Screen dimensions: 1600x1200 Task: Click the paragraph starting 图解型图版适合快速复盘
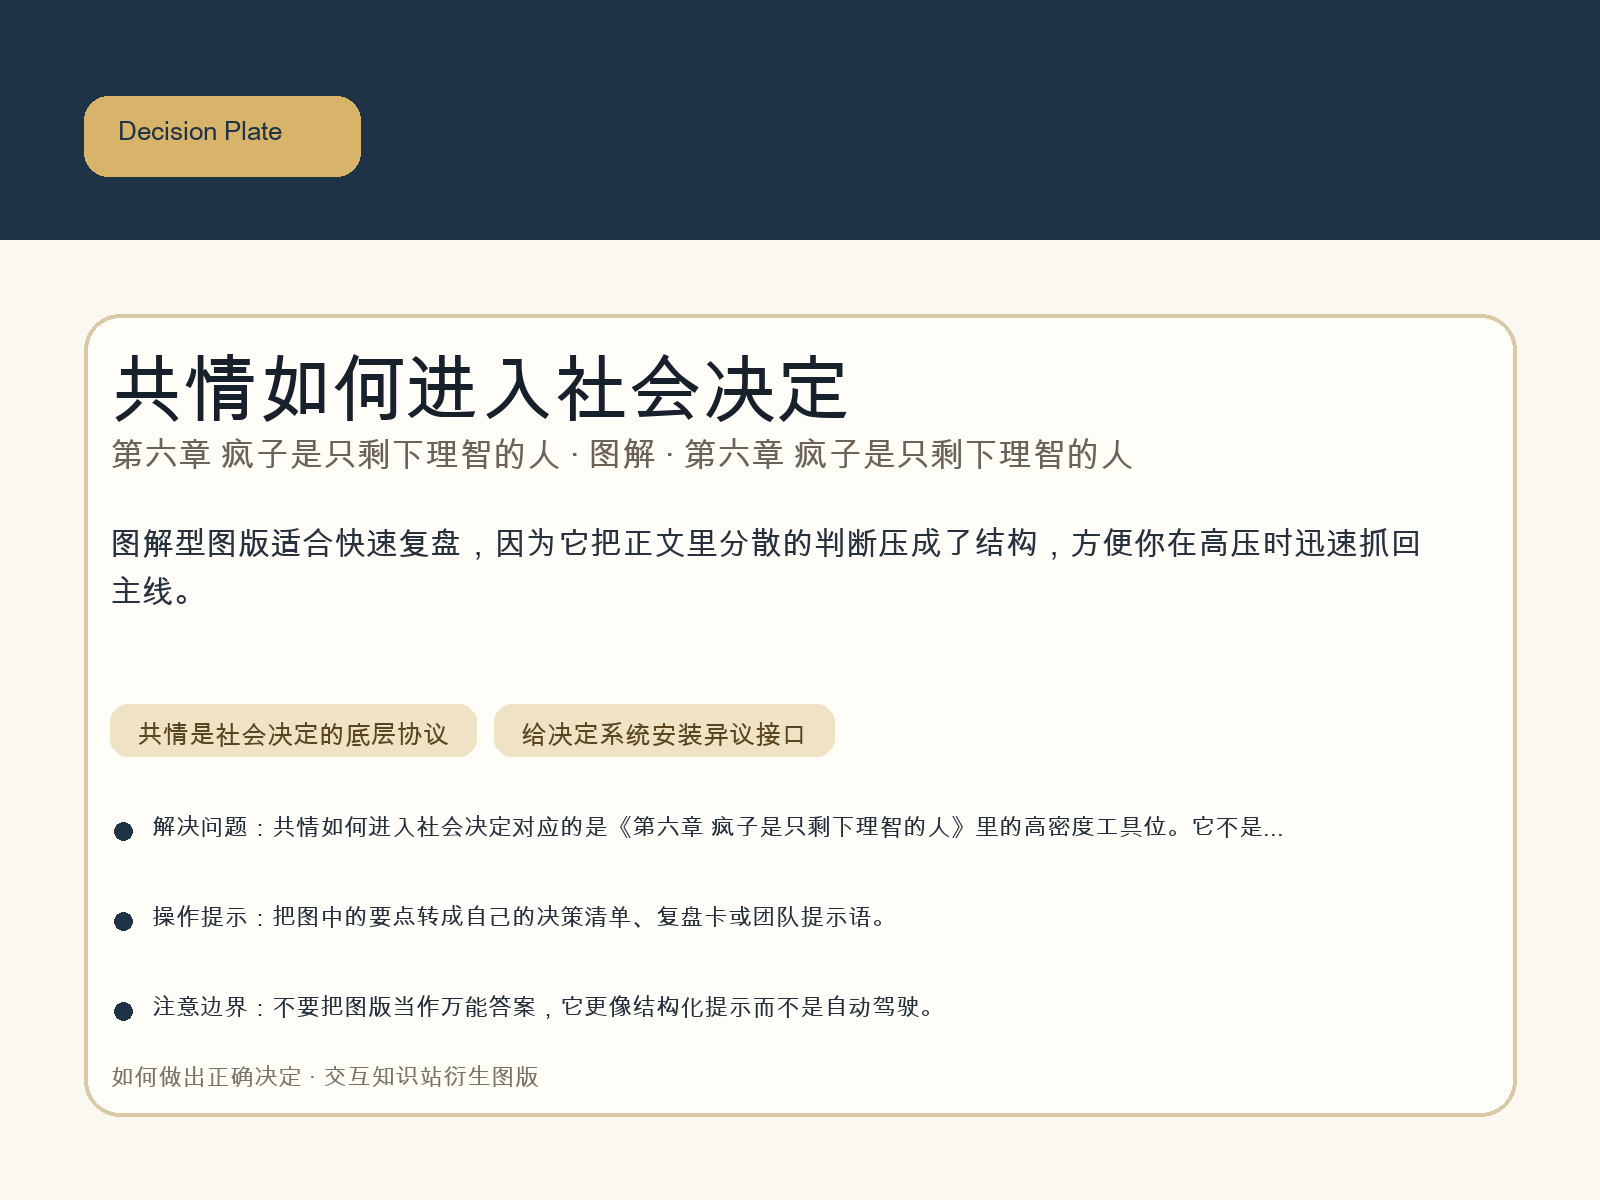coord(766,567)
